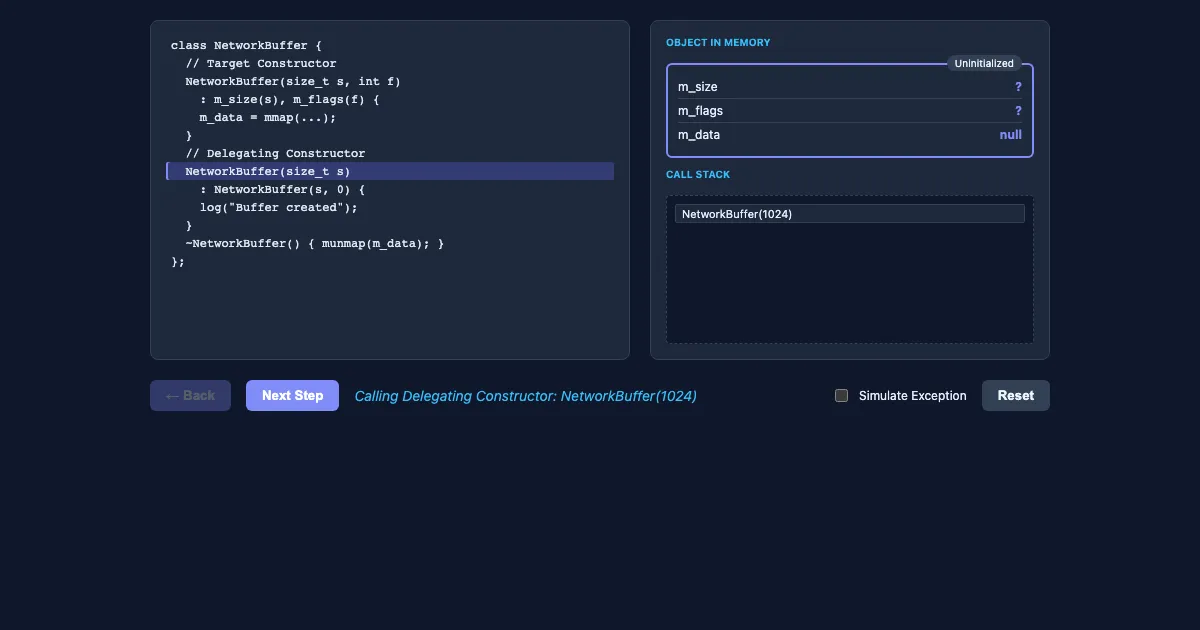Click the ': m_size(s), m_flags(f) {' line
1200x630 pixels.
[x=290, y=100]
